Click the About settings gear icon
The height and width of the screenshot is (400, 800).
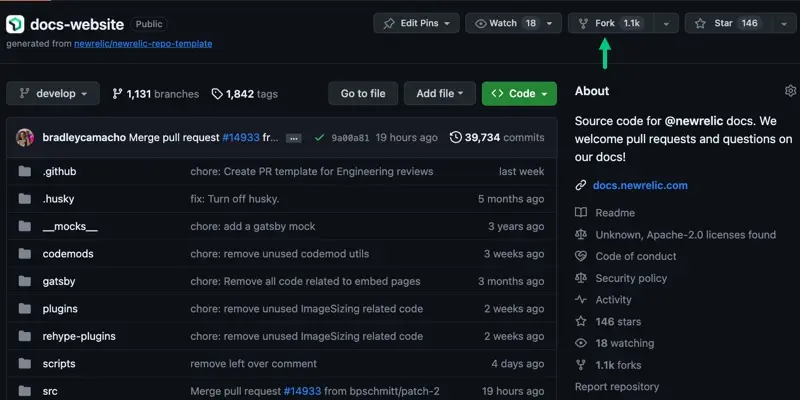(790, 91)
